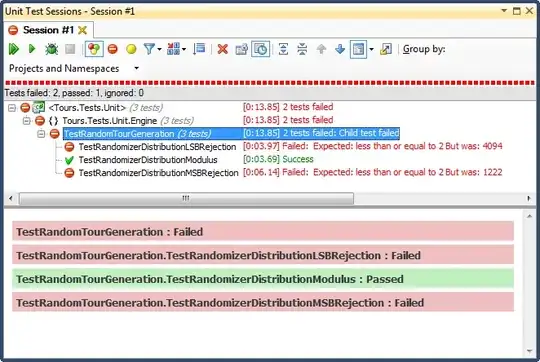540x362 pixels.
Task: Click failed status icon of MSBRejection test
Action: (x=69, y=173)
